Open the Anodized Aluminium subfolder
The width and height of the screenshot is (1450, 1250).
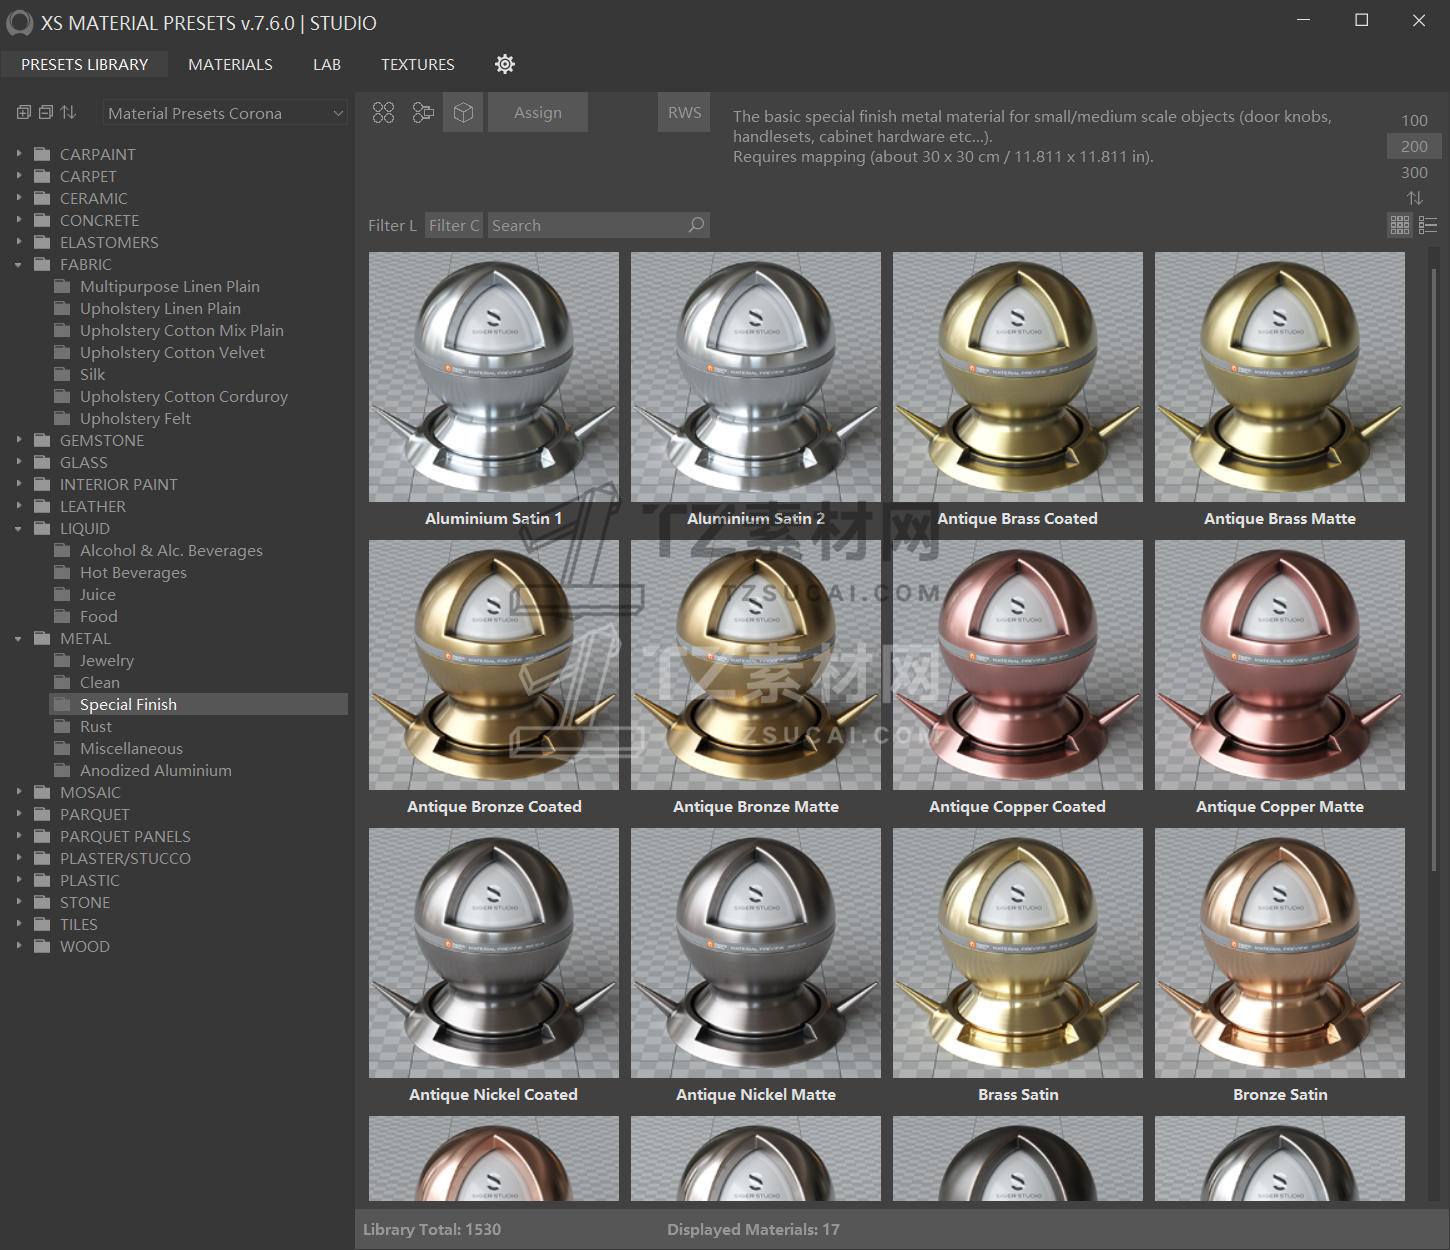pyautogui.click(x=156, y=770)
